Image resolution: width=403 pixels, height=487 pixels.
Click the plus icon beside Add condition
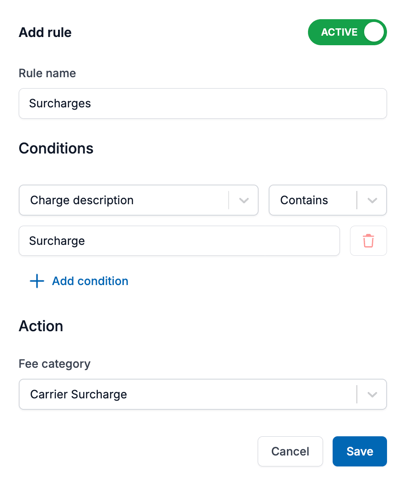pos(37,281)
